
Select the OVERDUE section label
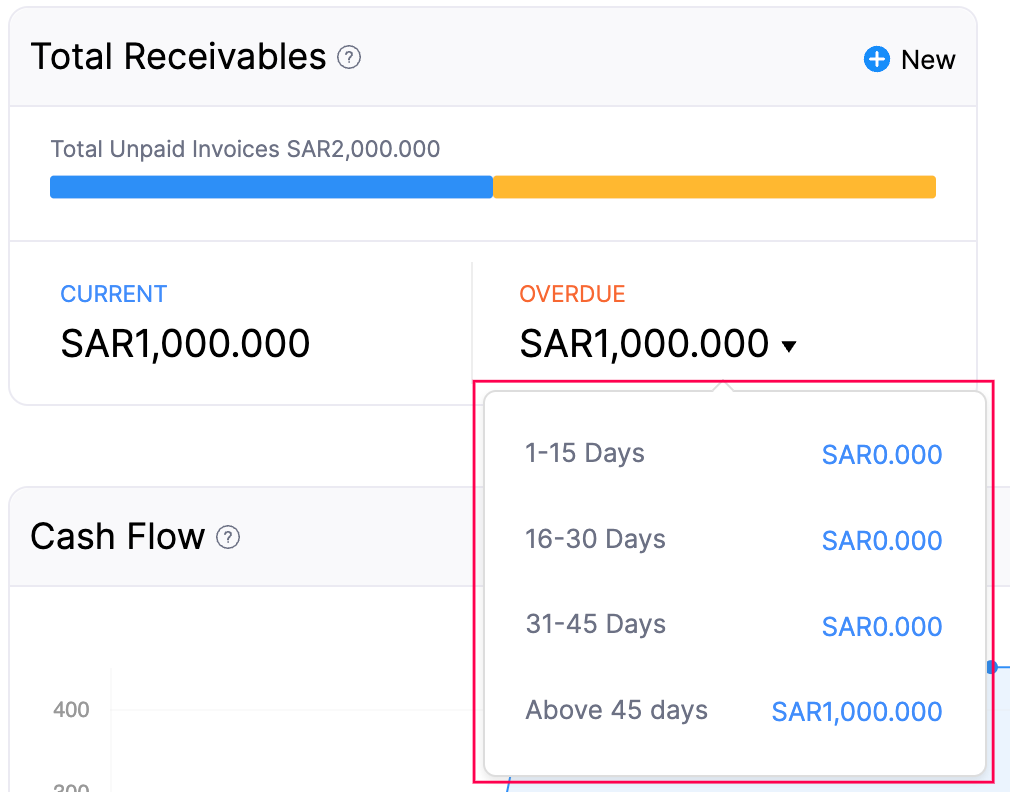coord(572,294)
